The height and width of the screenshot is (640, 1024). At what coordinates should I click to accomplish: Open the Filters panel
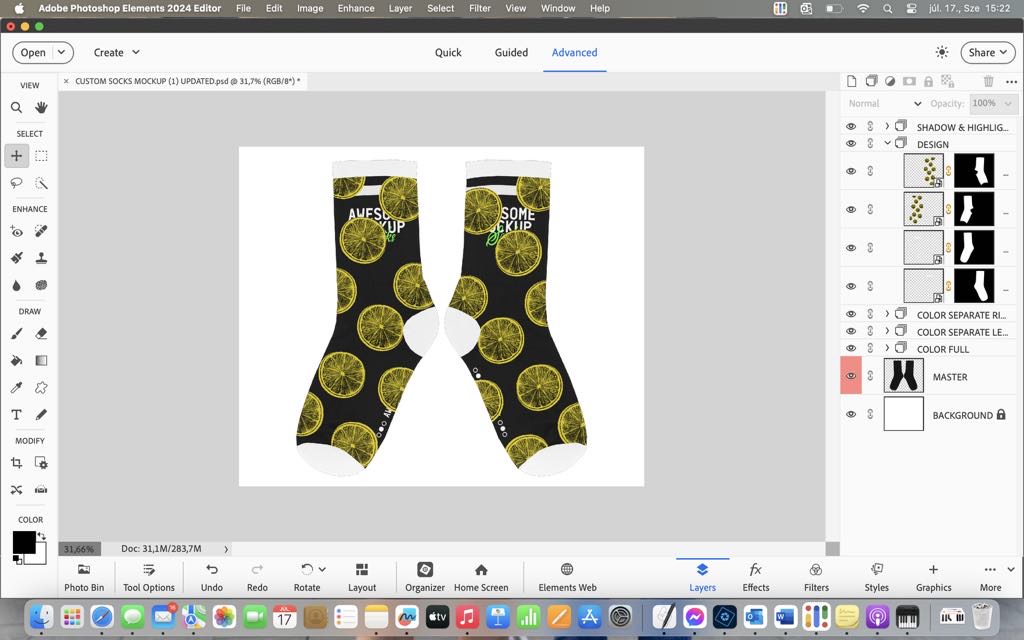tap(816, 576)
